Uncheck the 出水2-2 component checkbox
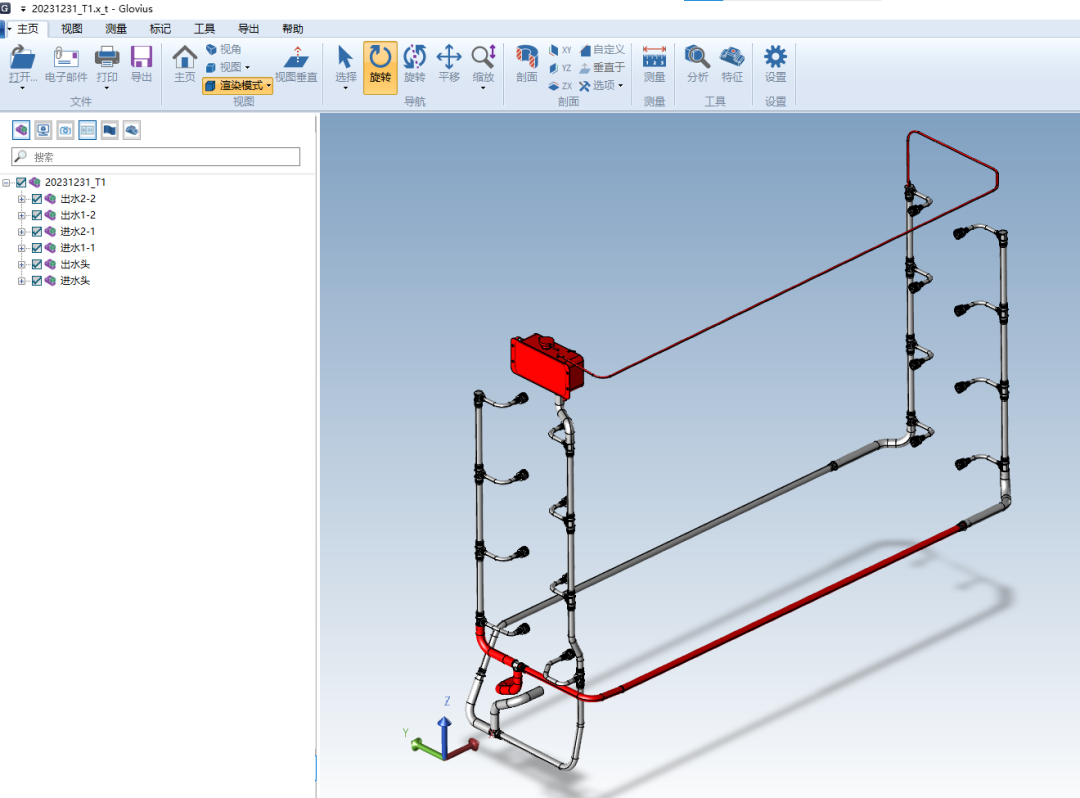 tap(37, 199)
